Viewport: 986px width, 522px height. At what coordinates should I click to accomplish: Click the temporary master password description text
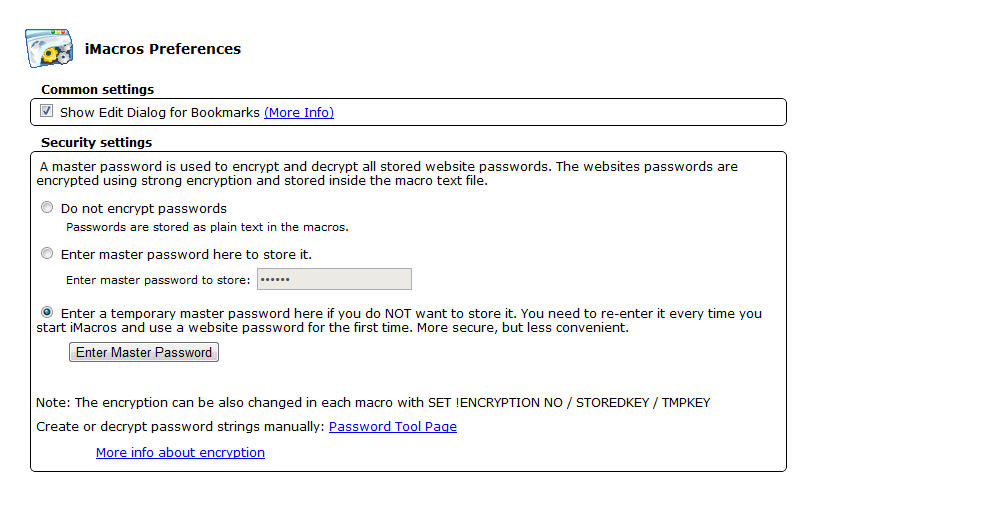[399, 321]
